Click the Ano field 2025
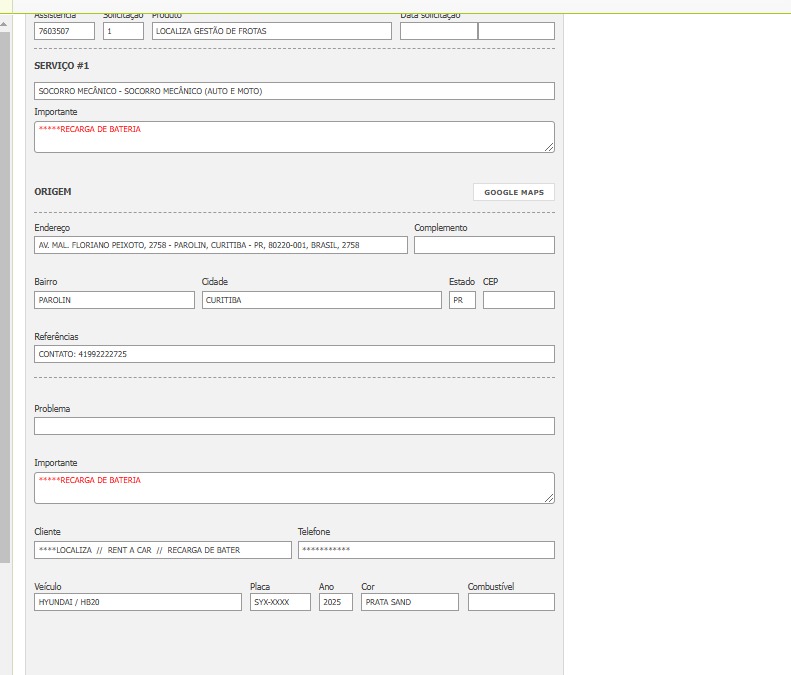 (335, 602)
